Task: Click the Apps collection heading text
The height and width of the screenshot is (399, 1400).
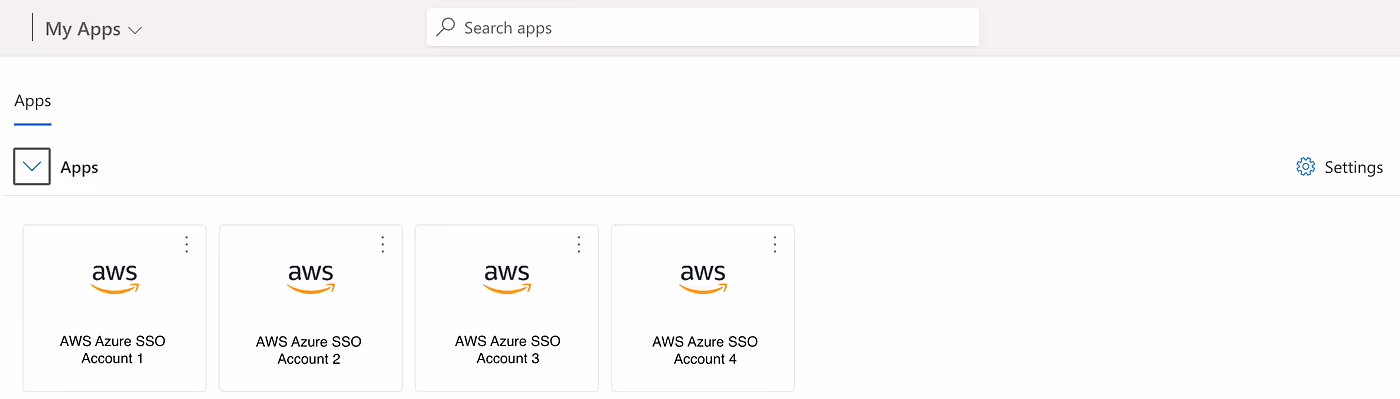Action: coord(79,167)
